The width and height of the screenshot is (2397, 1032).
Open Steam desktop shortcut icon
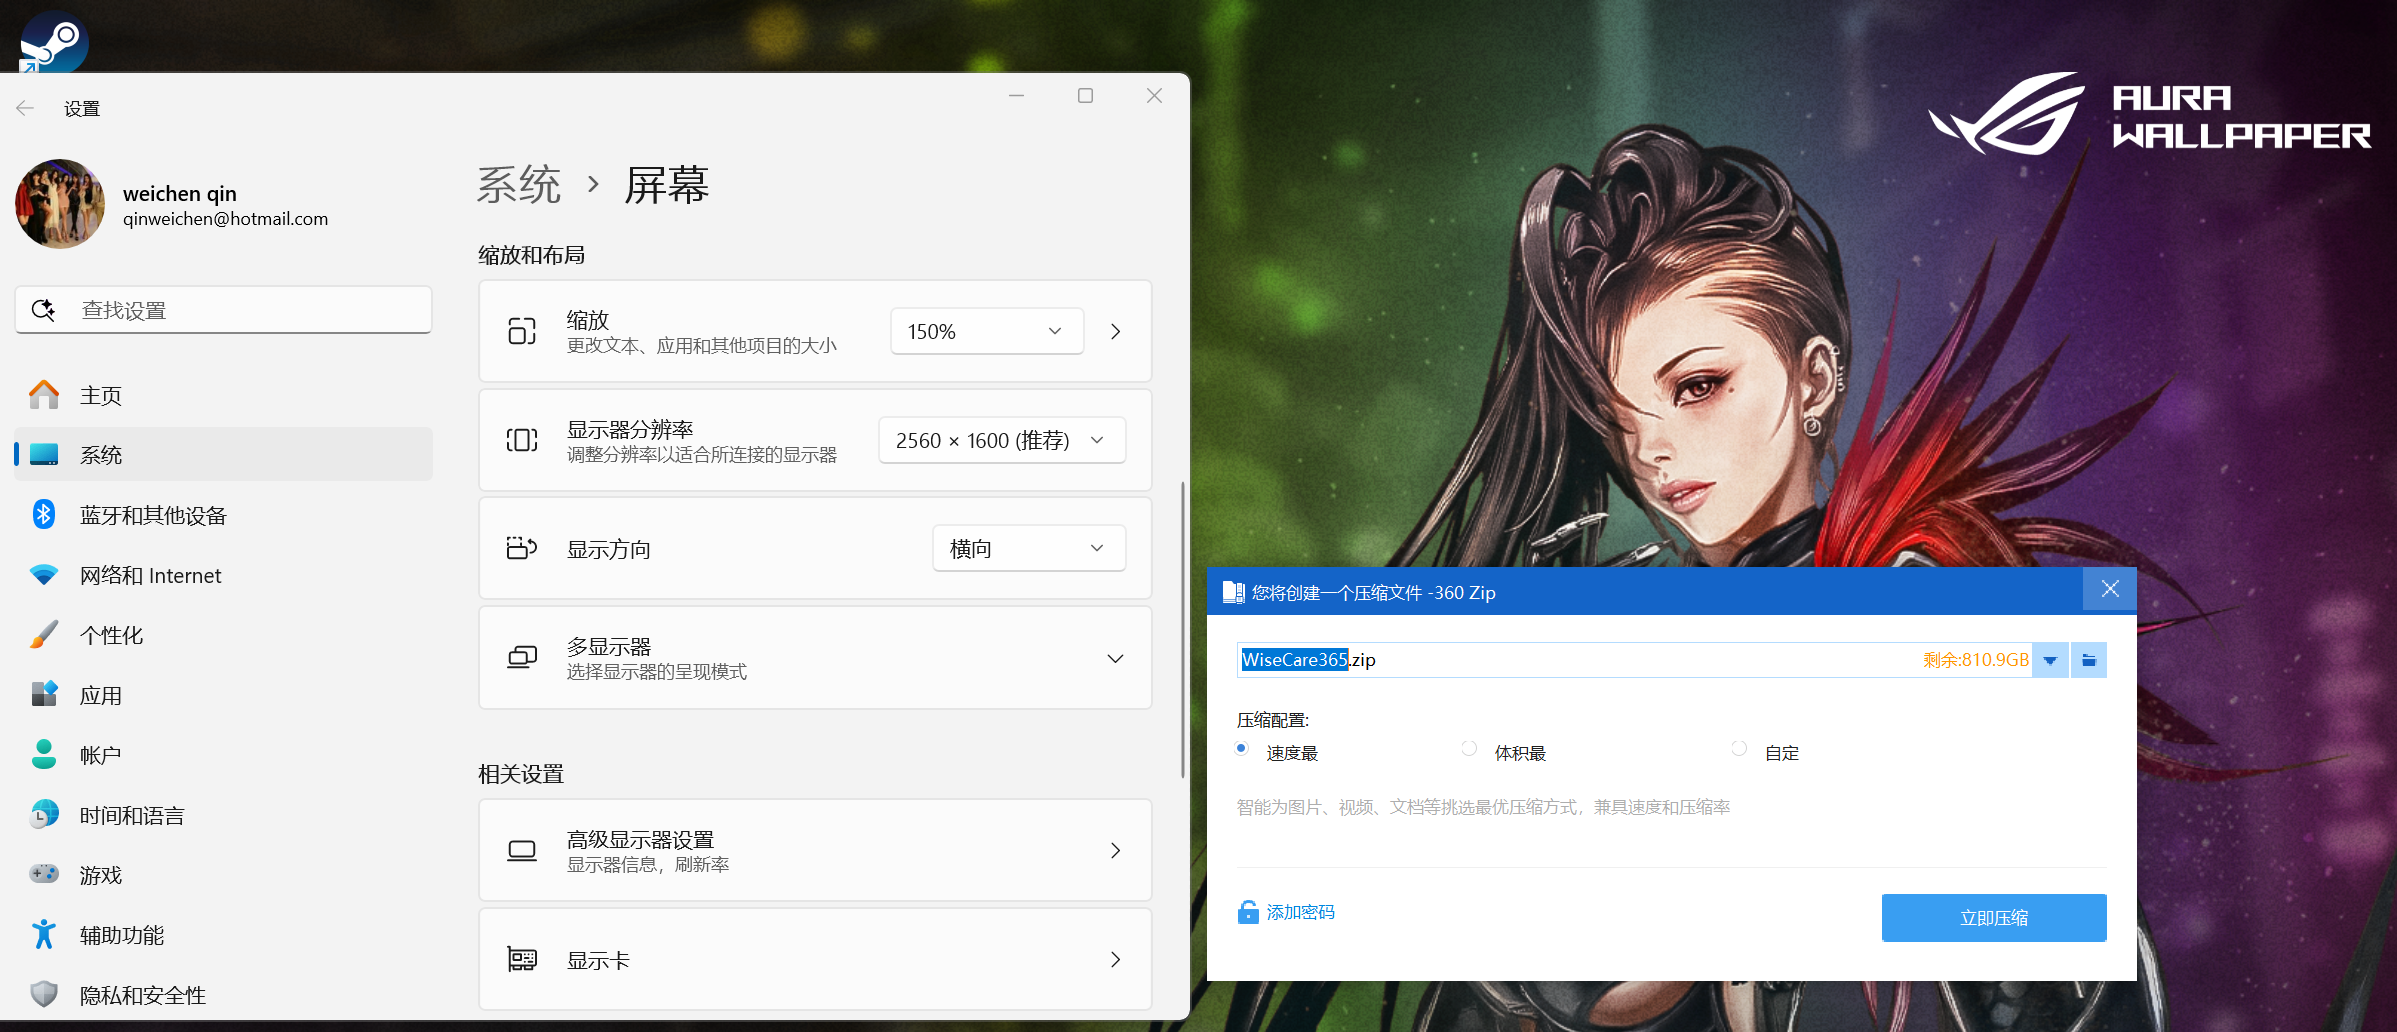(54, 40)
